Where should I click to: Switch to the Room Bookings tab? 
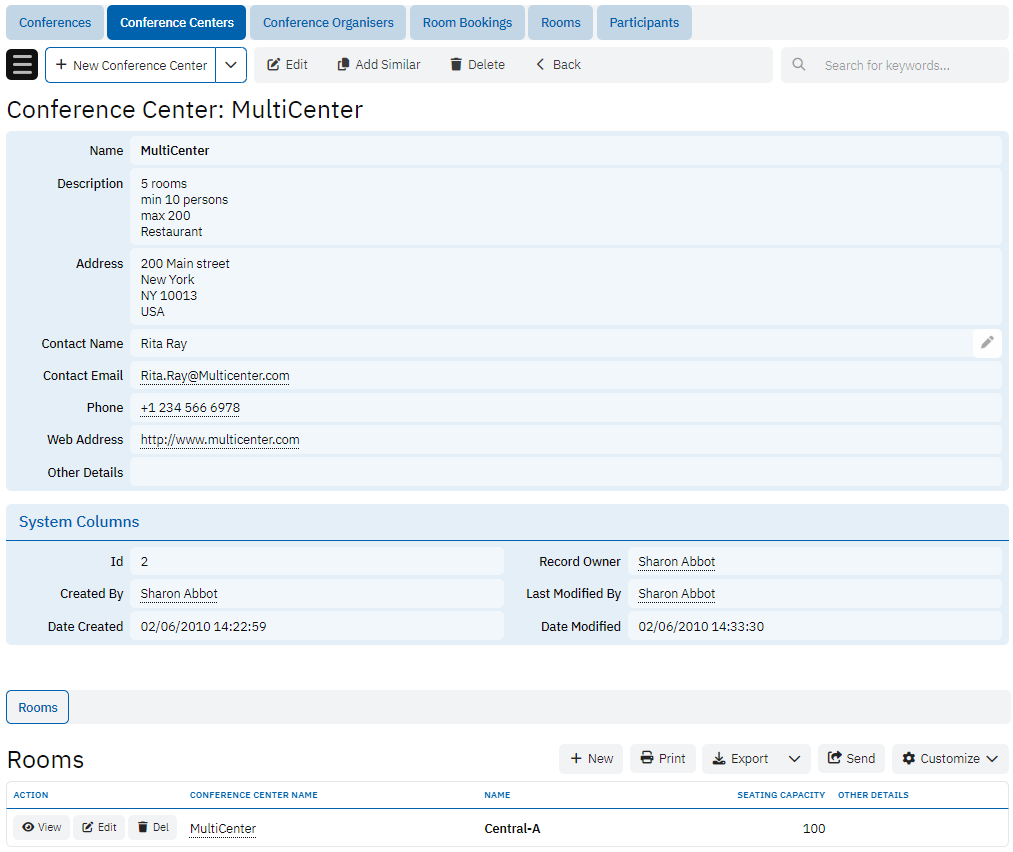pyautogui.click(x=467, y=22)
